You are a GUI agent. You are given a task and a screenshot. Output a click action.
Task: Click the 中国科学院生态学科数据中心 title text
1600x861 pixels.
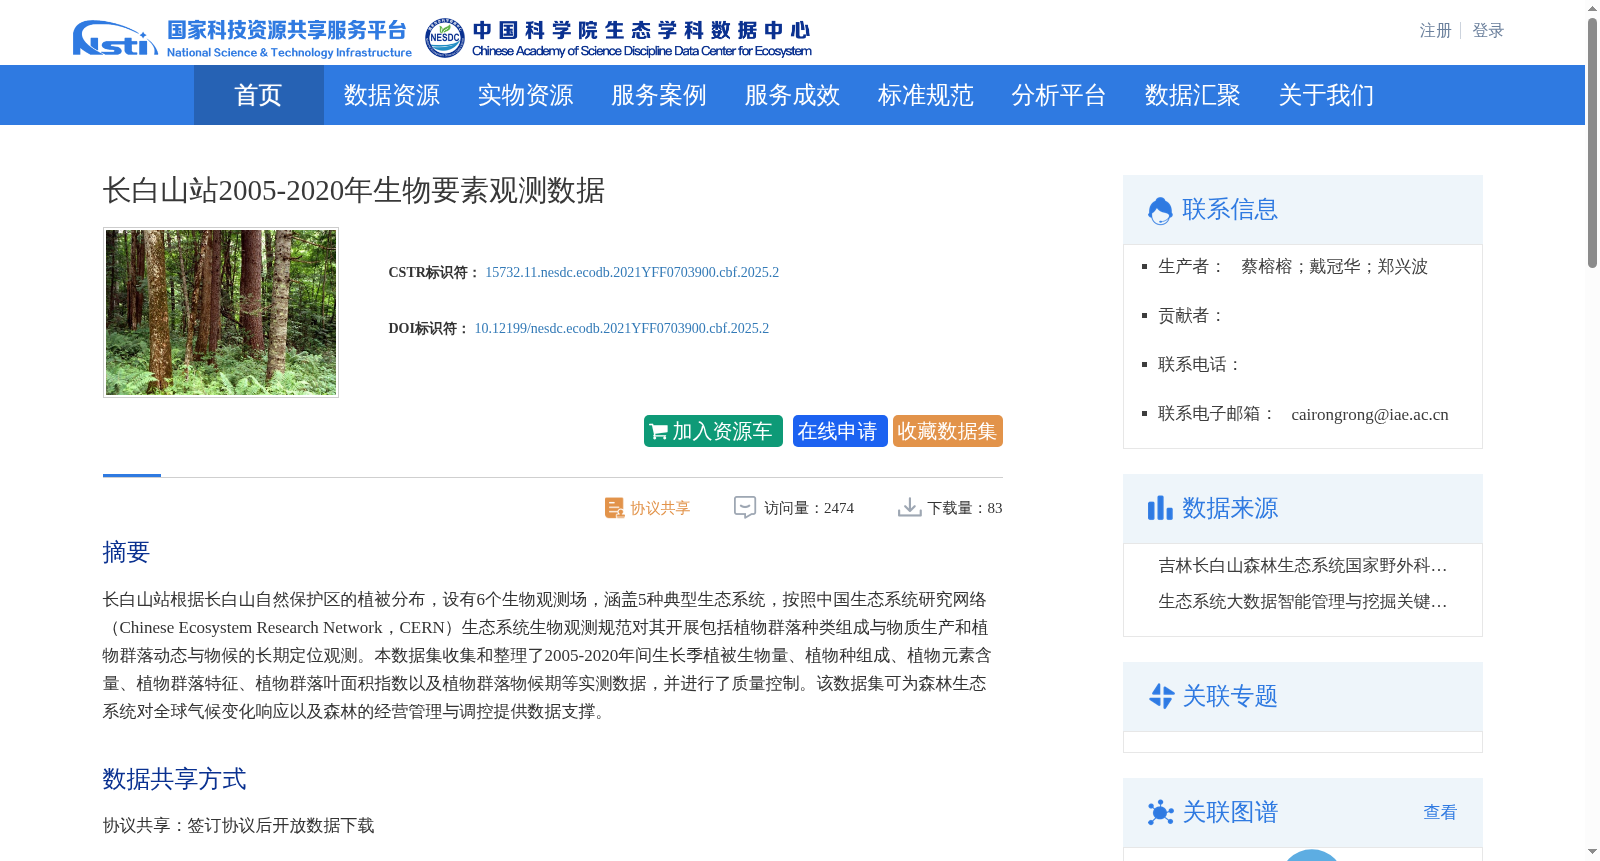(x=641, y=30)
